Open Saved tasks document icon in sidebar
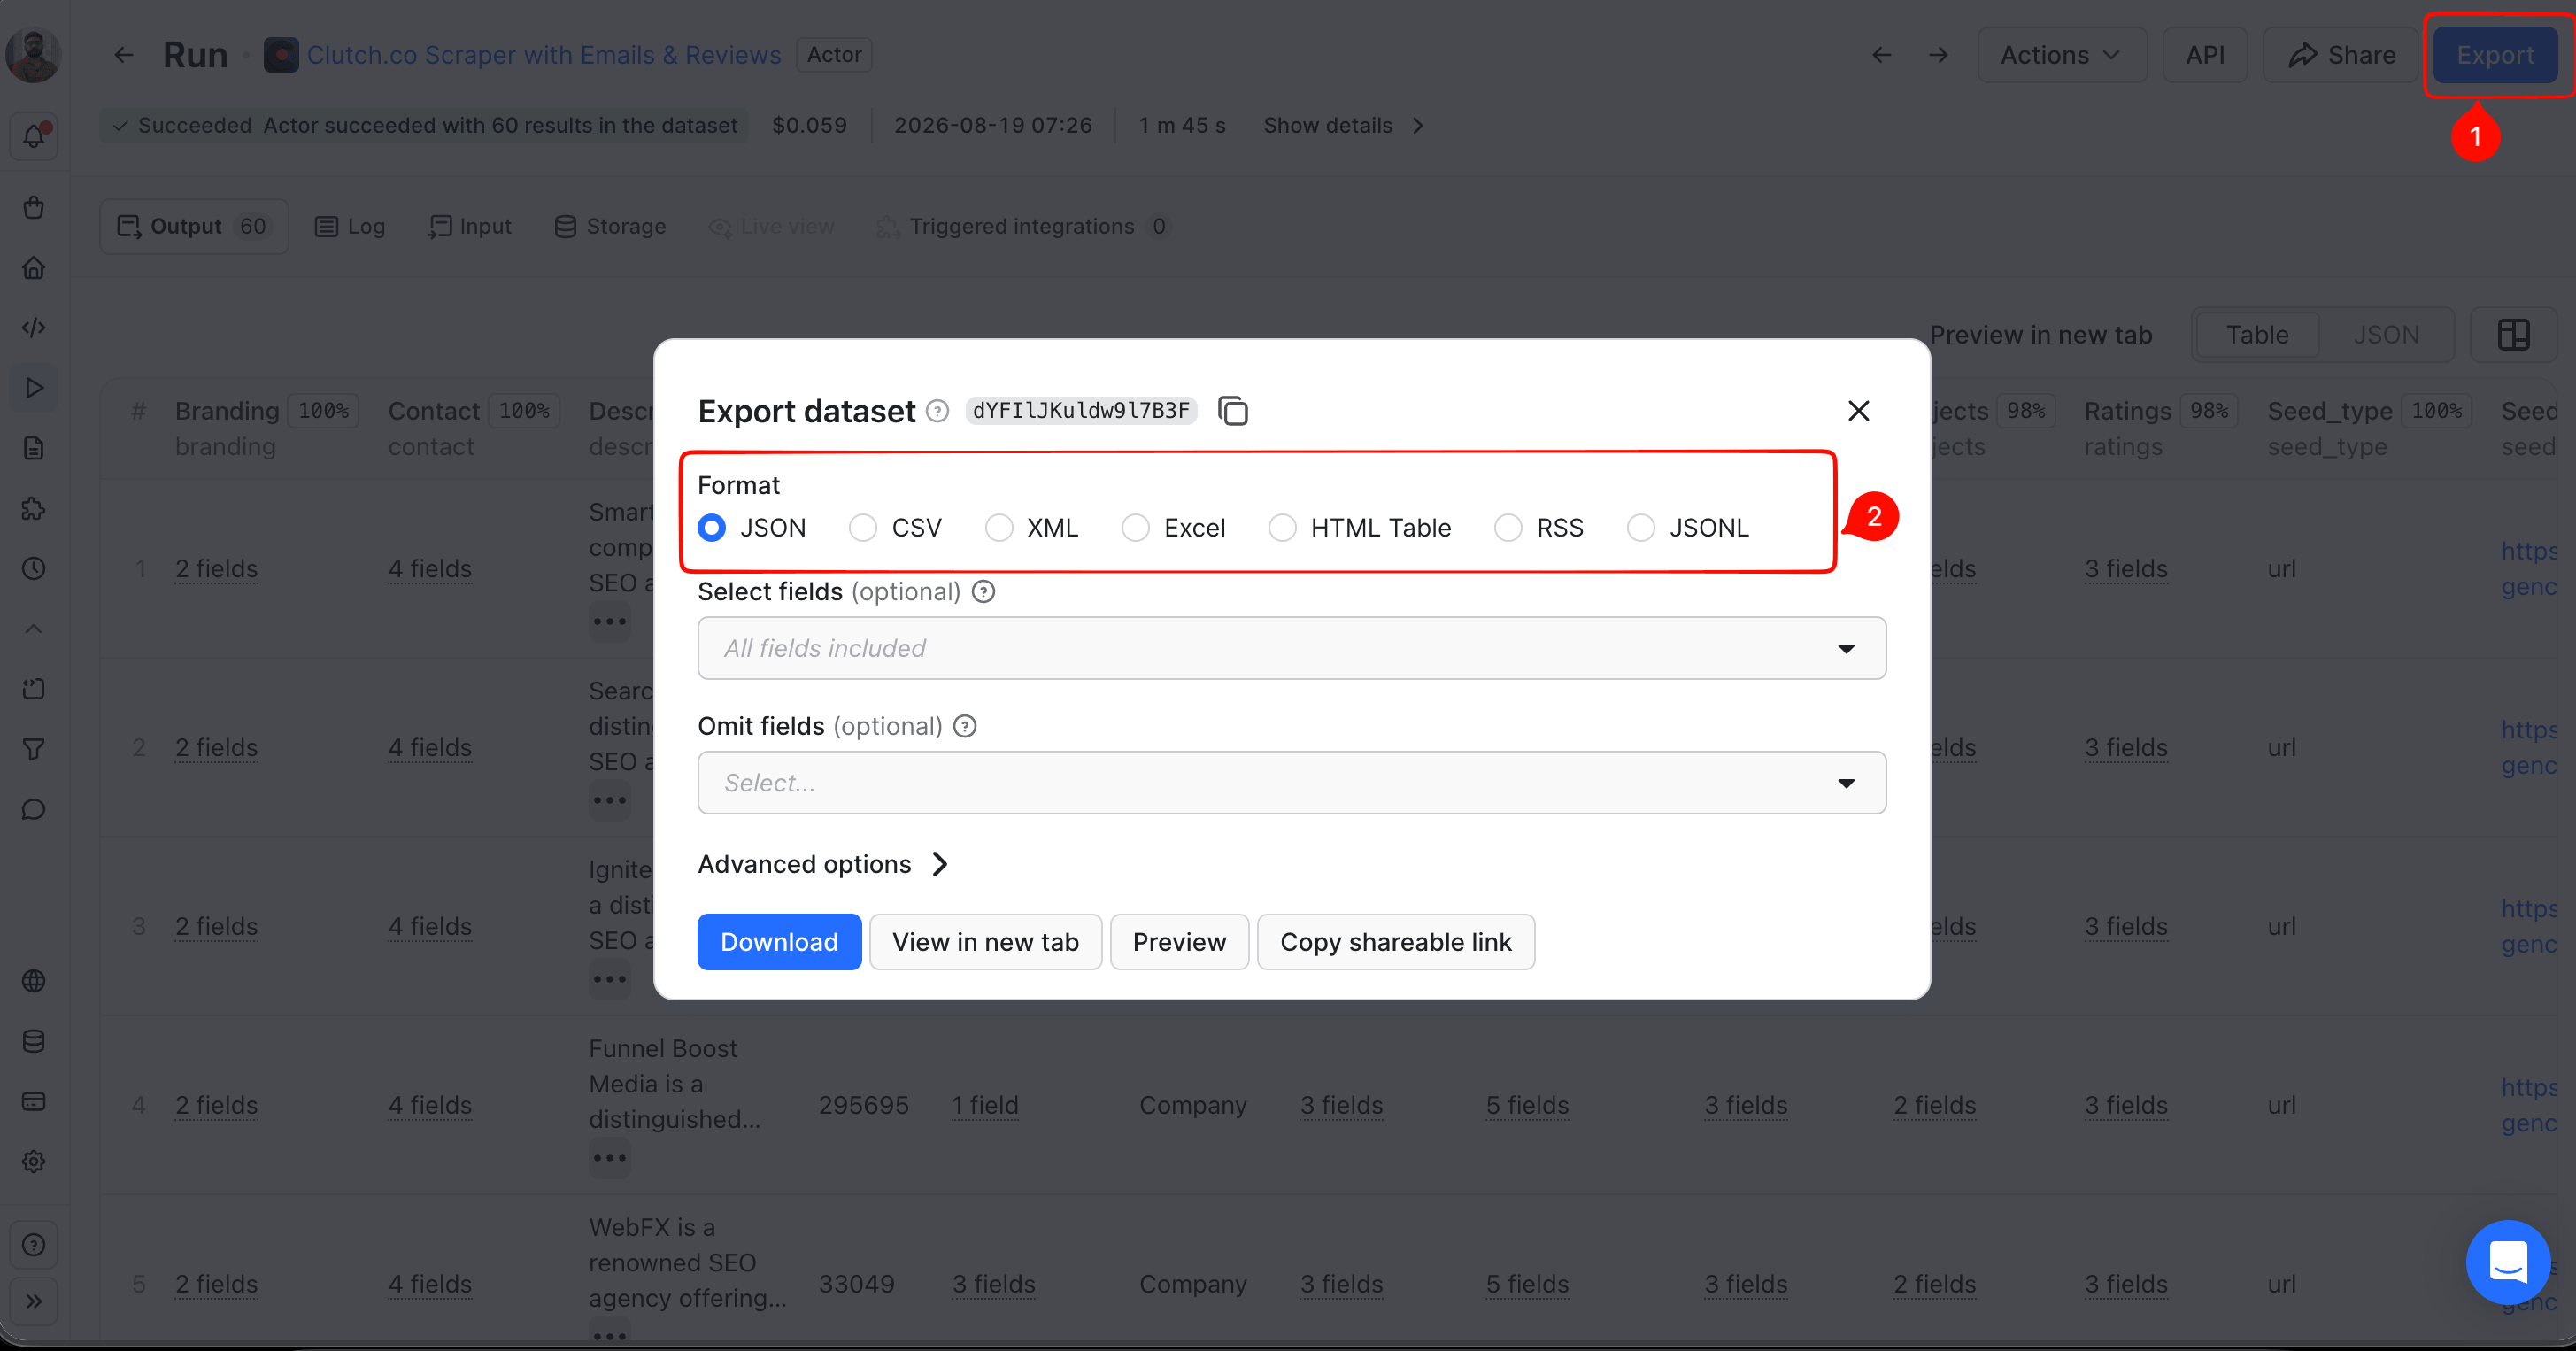Screen dimensions: 2576x1351 33,448
